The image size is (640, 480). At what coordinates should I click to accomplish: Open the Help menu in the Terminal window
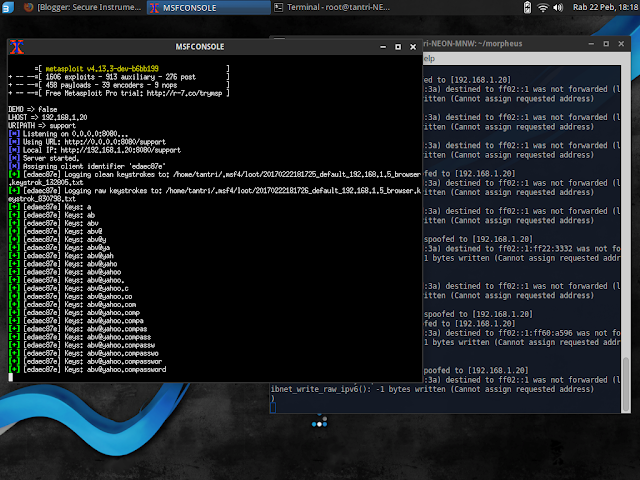pyautogui.click(x=429, y=59)
